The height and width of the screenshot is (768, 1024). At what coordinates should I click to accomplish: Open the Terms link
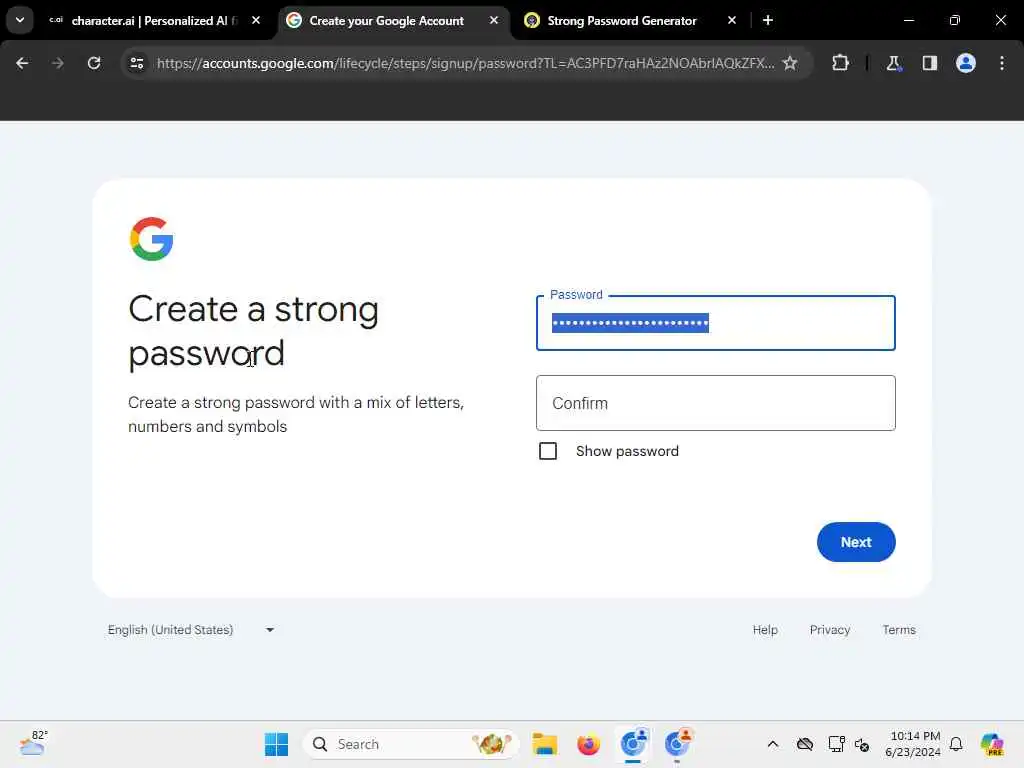(899, 630)
